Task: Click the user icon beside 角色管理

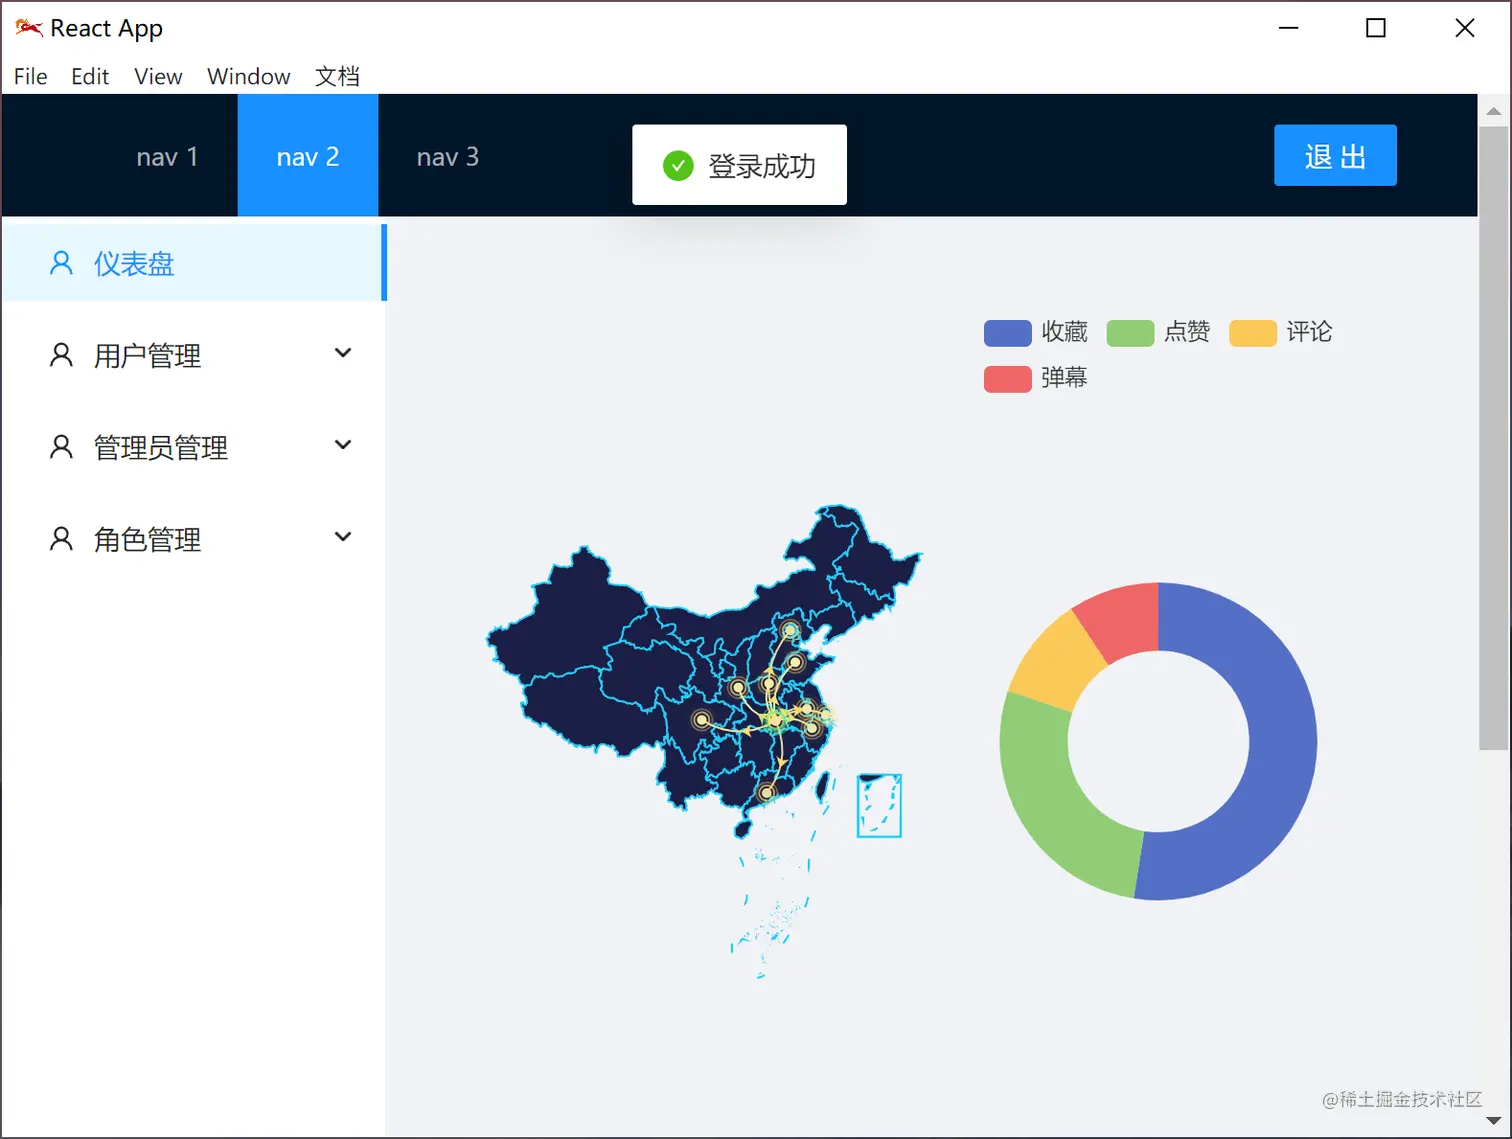Action: click(x=61, y=539)
